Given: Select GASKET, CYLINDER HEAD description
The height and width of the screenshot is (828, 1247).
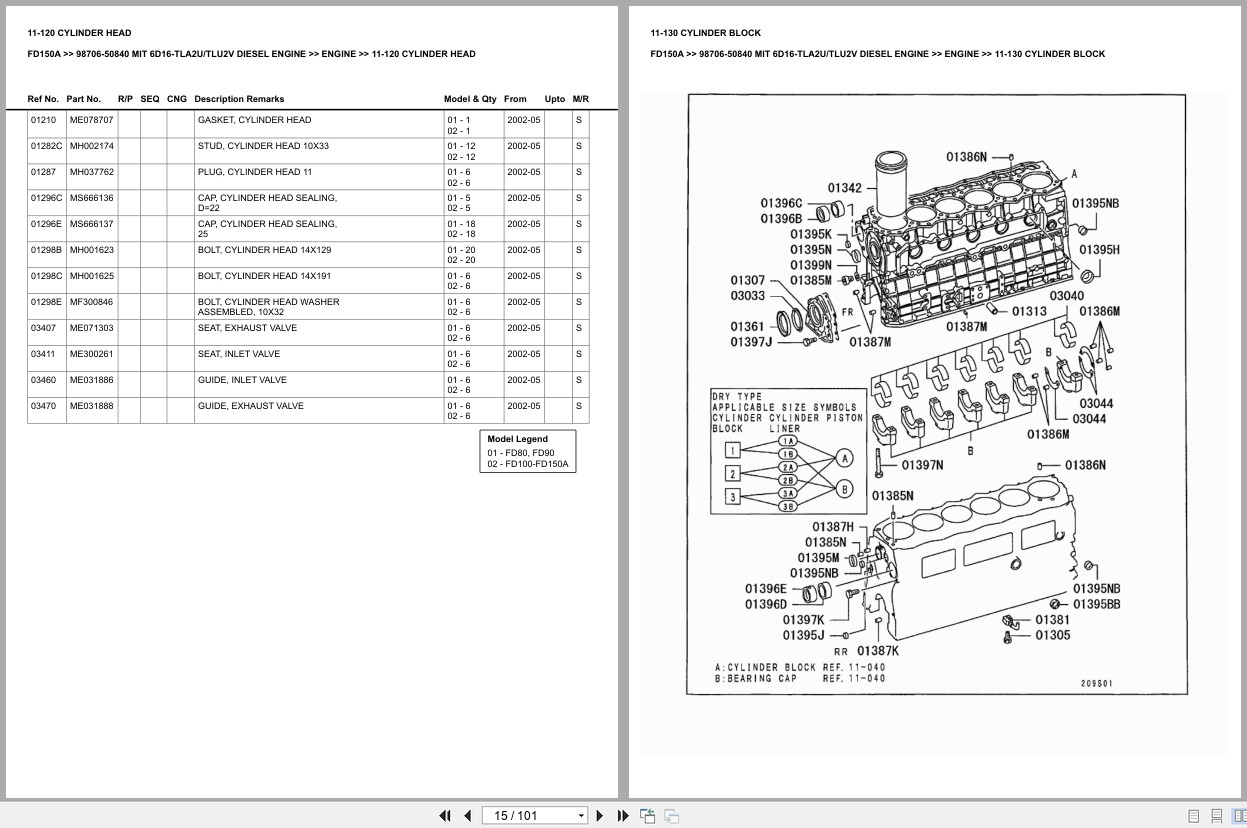Looking at the screenshot, I should coord(254,120).
